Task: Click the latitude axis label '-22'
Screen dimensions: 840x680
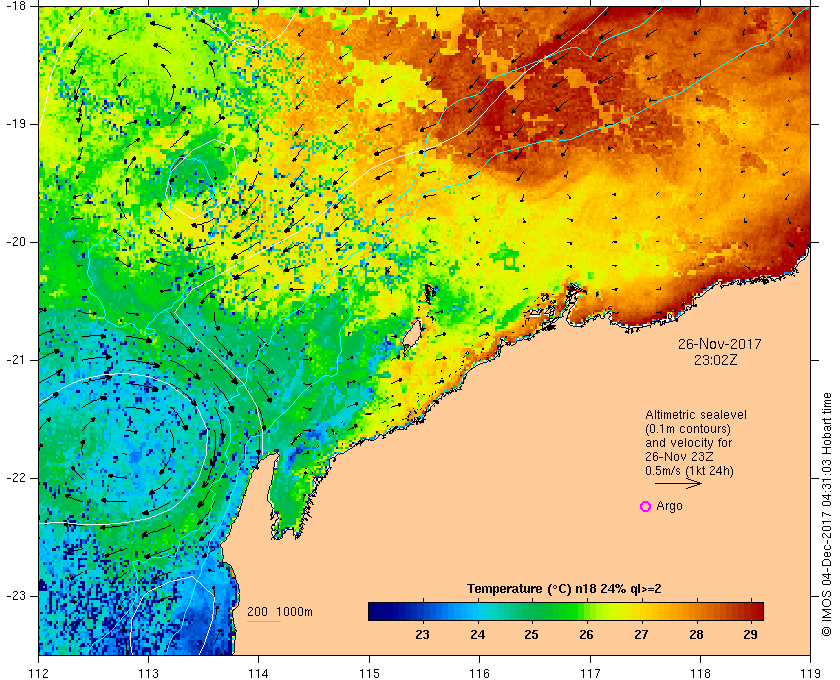Action: pos(15,478)
